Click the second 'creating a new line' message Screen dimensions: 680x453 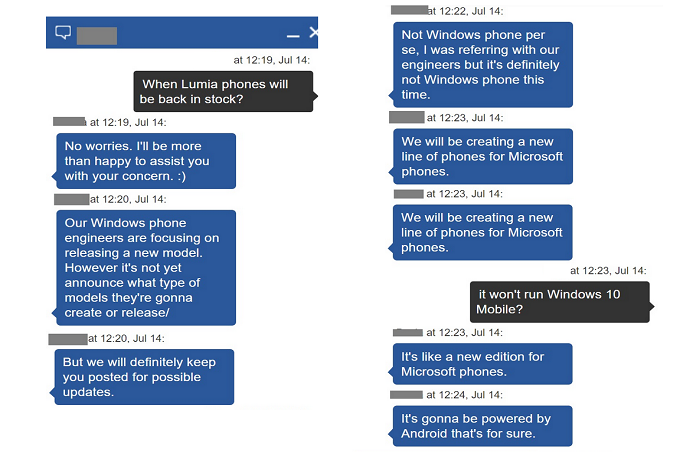[x=479, y=232]
